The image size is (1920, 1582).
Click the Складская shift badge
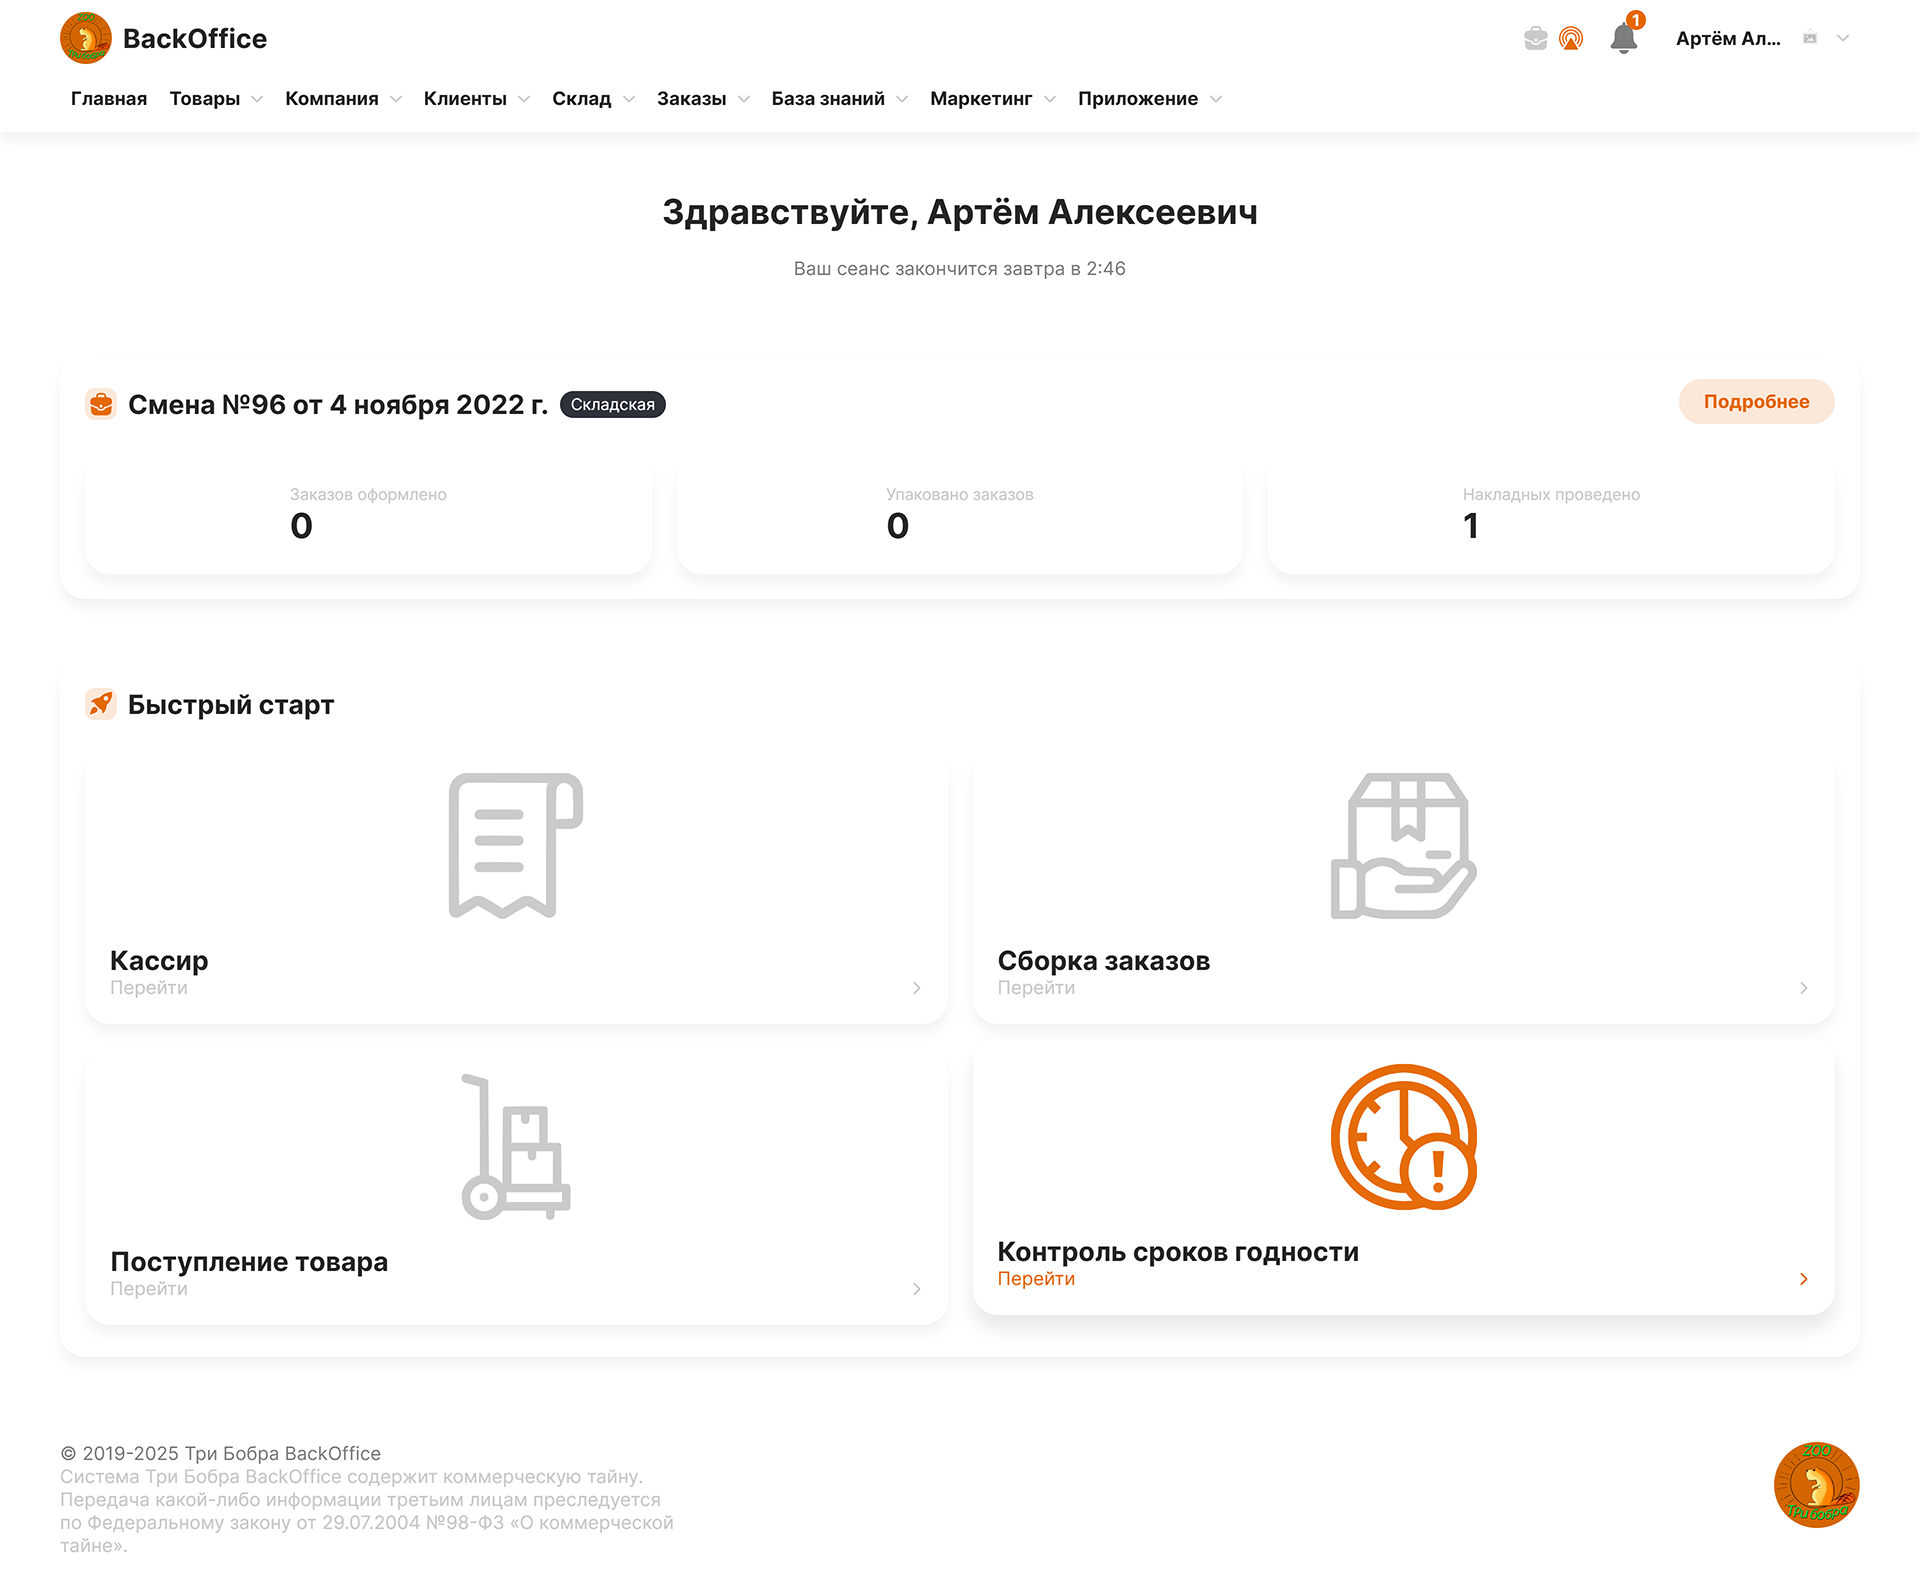point(612,405)
